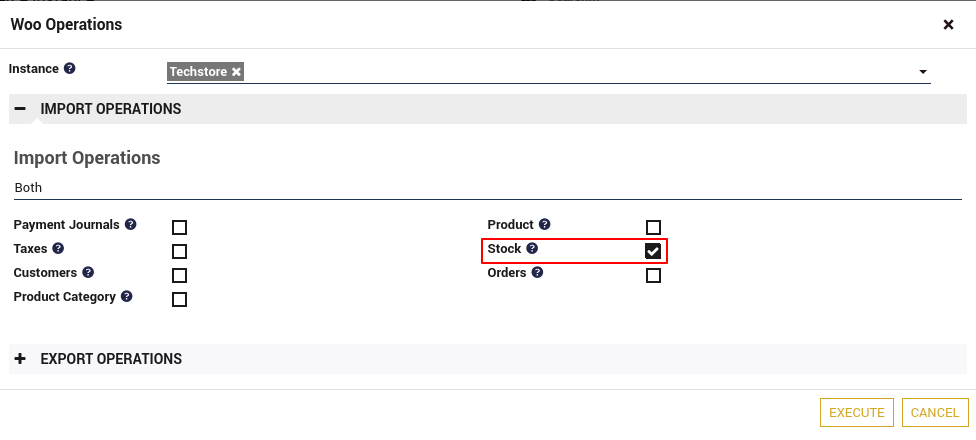Click the help icon beside Product

click(545, 225)
